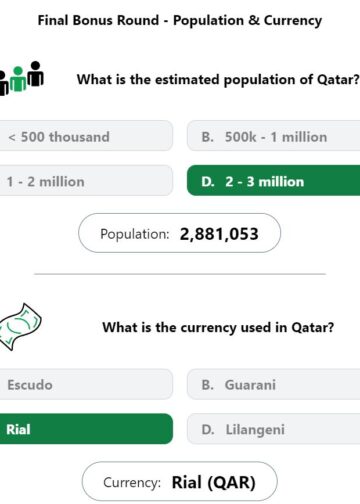Pick the '1 - 2 million' answer
Viewport: 360px width, 504px height.
[86, 181]
